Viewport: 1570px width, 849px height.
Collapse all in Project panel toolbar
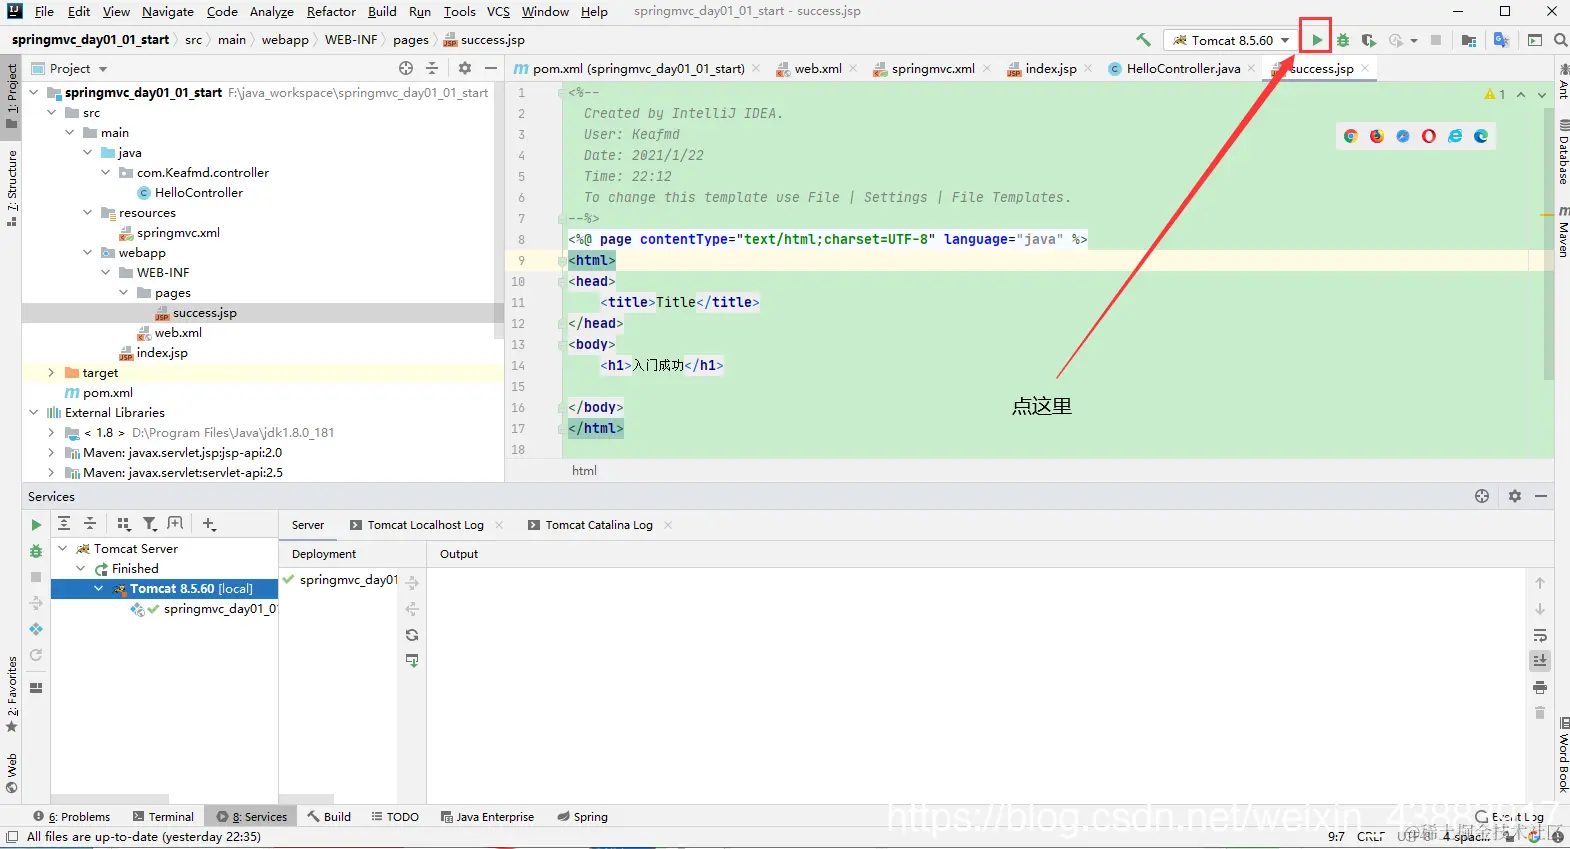pos(432,68)
